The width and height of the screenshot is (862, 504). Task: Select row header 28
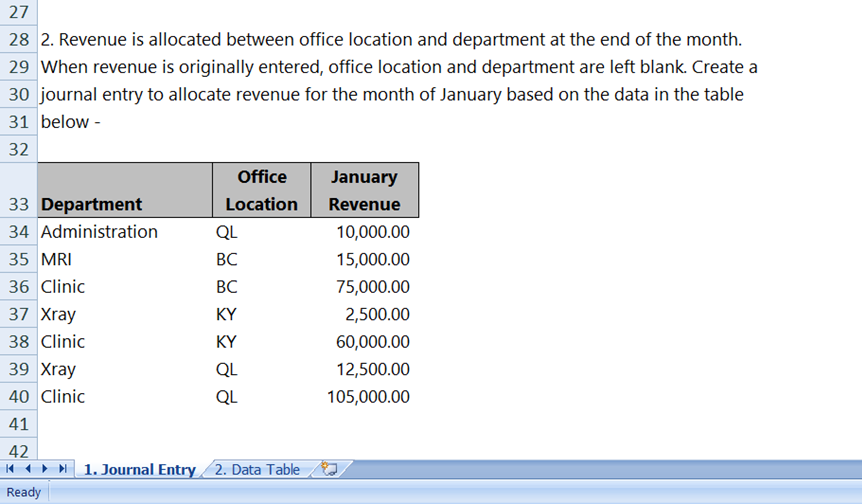coord(19,40)
